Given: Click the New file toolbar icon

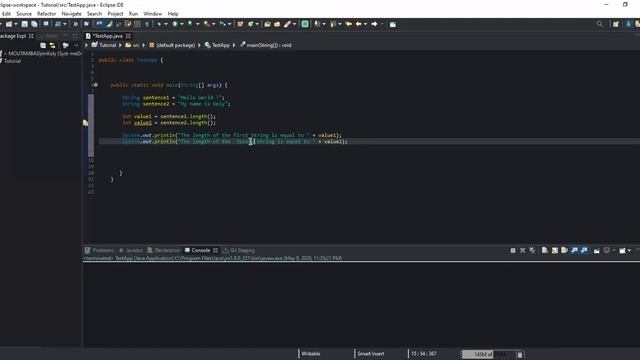Looking at the screenshot, I should point(9,24).
